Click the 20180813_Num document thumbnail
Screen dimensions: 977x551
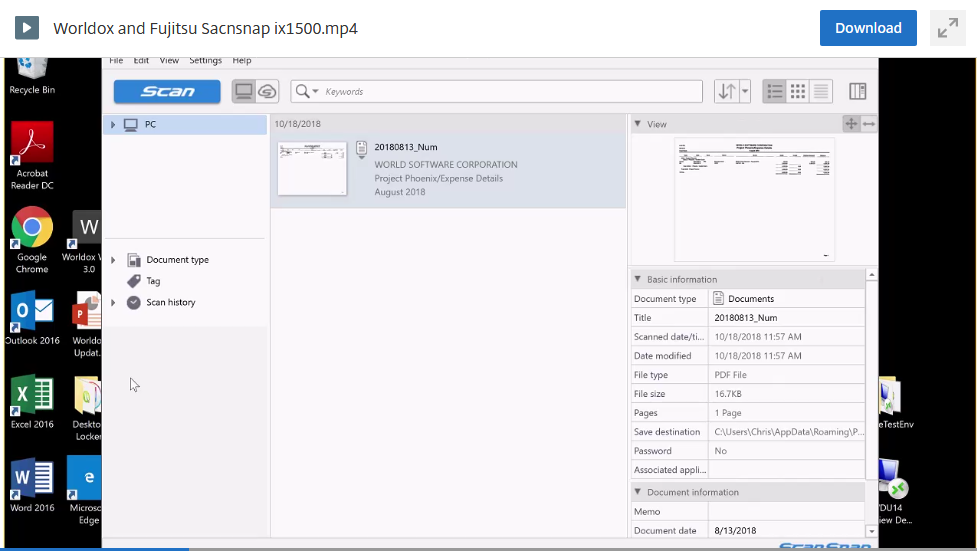point(312,169)
